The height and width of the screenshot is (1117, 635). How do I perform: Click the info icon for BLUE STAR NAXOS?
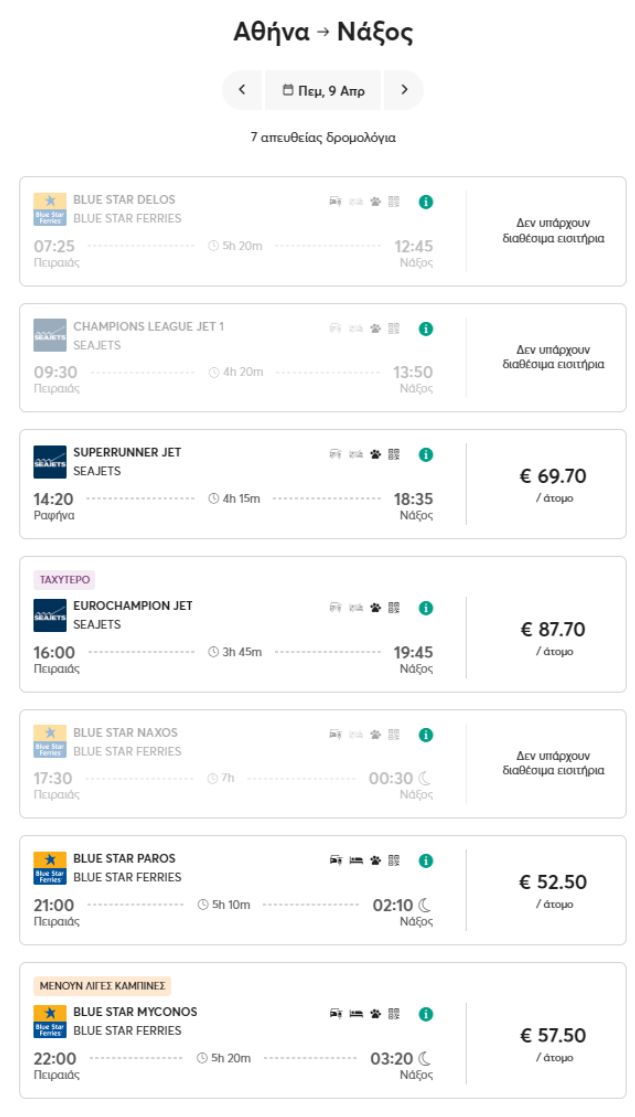click(426, 734)
